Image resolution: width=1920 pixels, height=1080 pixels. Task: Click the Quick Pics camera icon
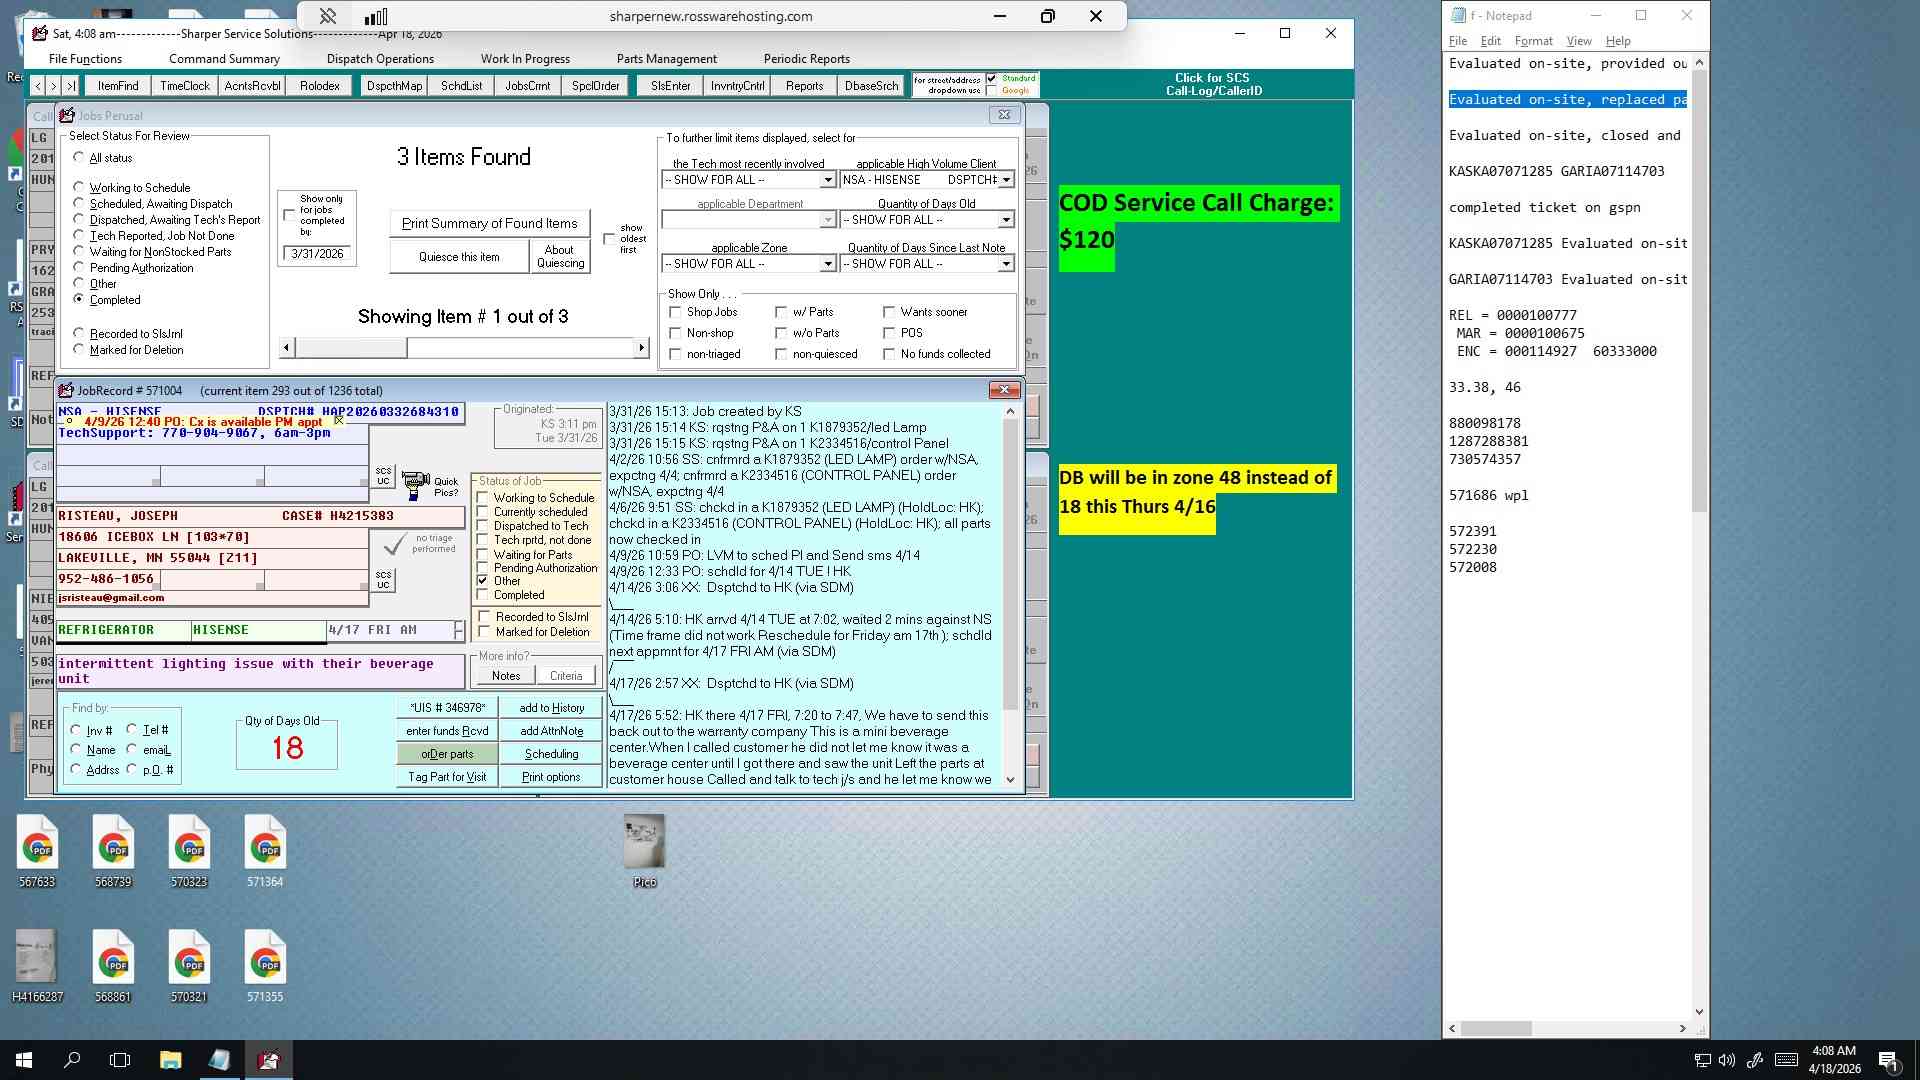pyautogui.click(x=415, y=486)
